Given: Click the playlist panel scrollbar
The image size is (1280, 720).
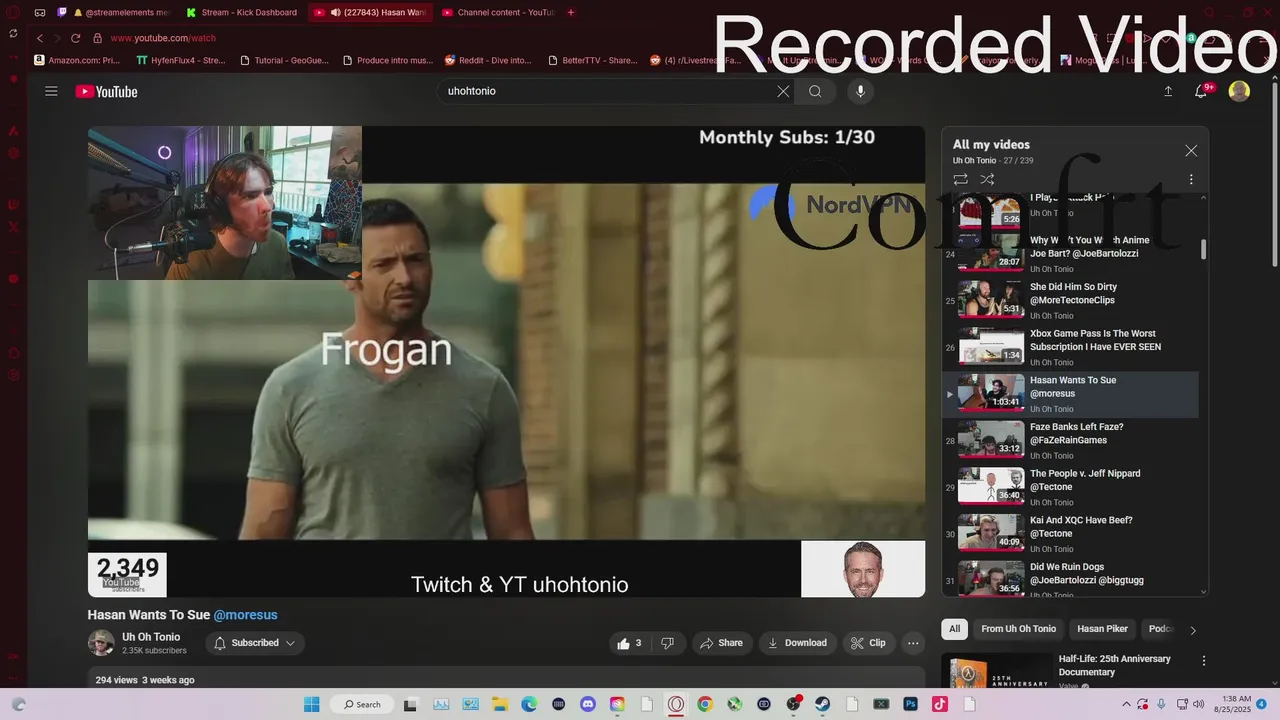Looking at the screenshot, I should coord(1203,249).
